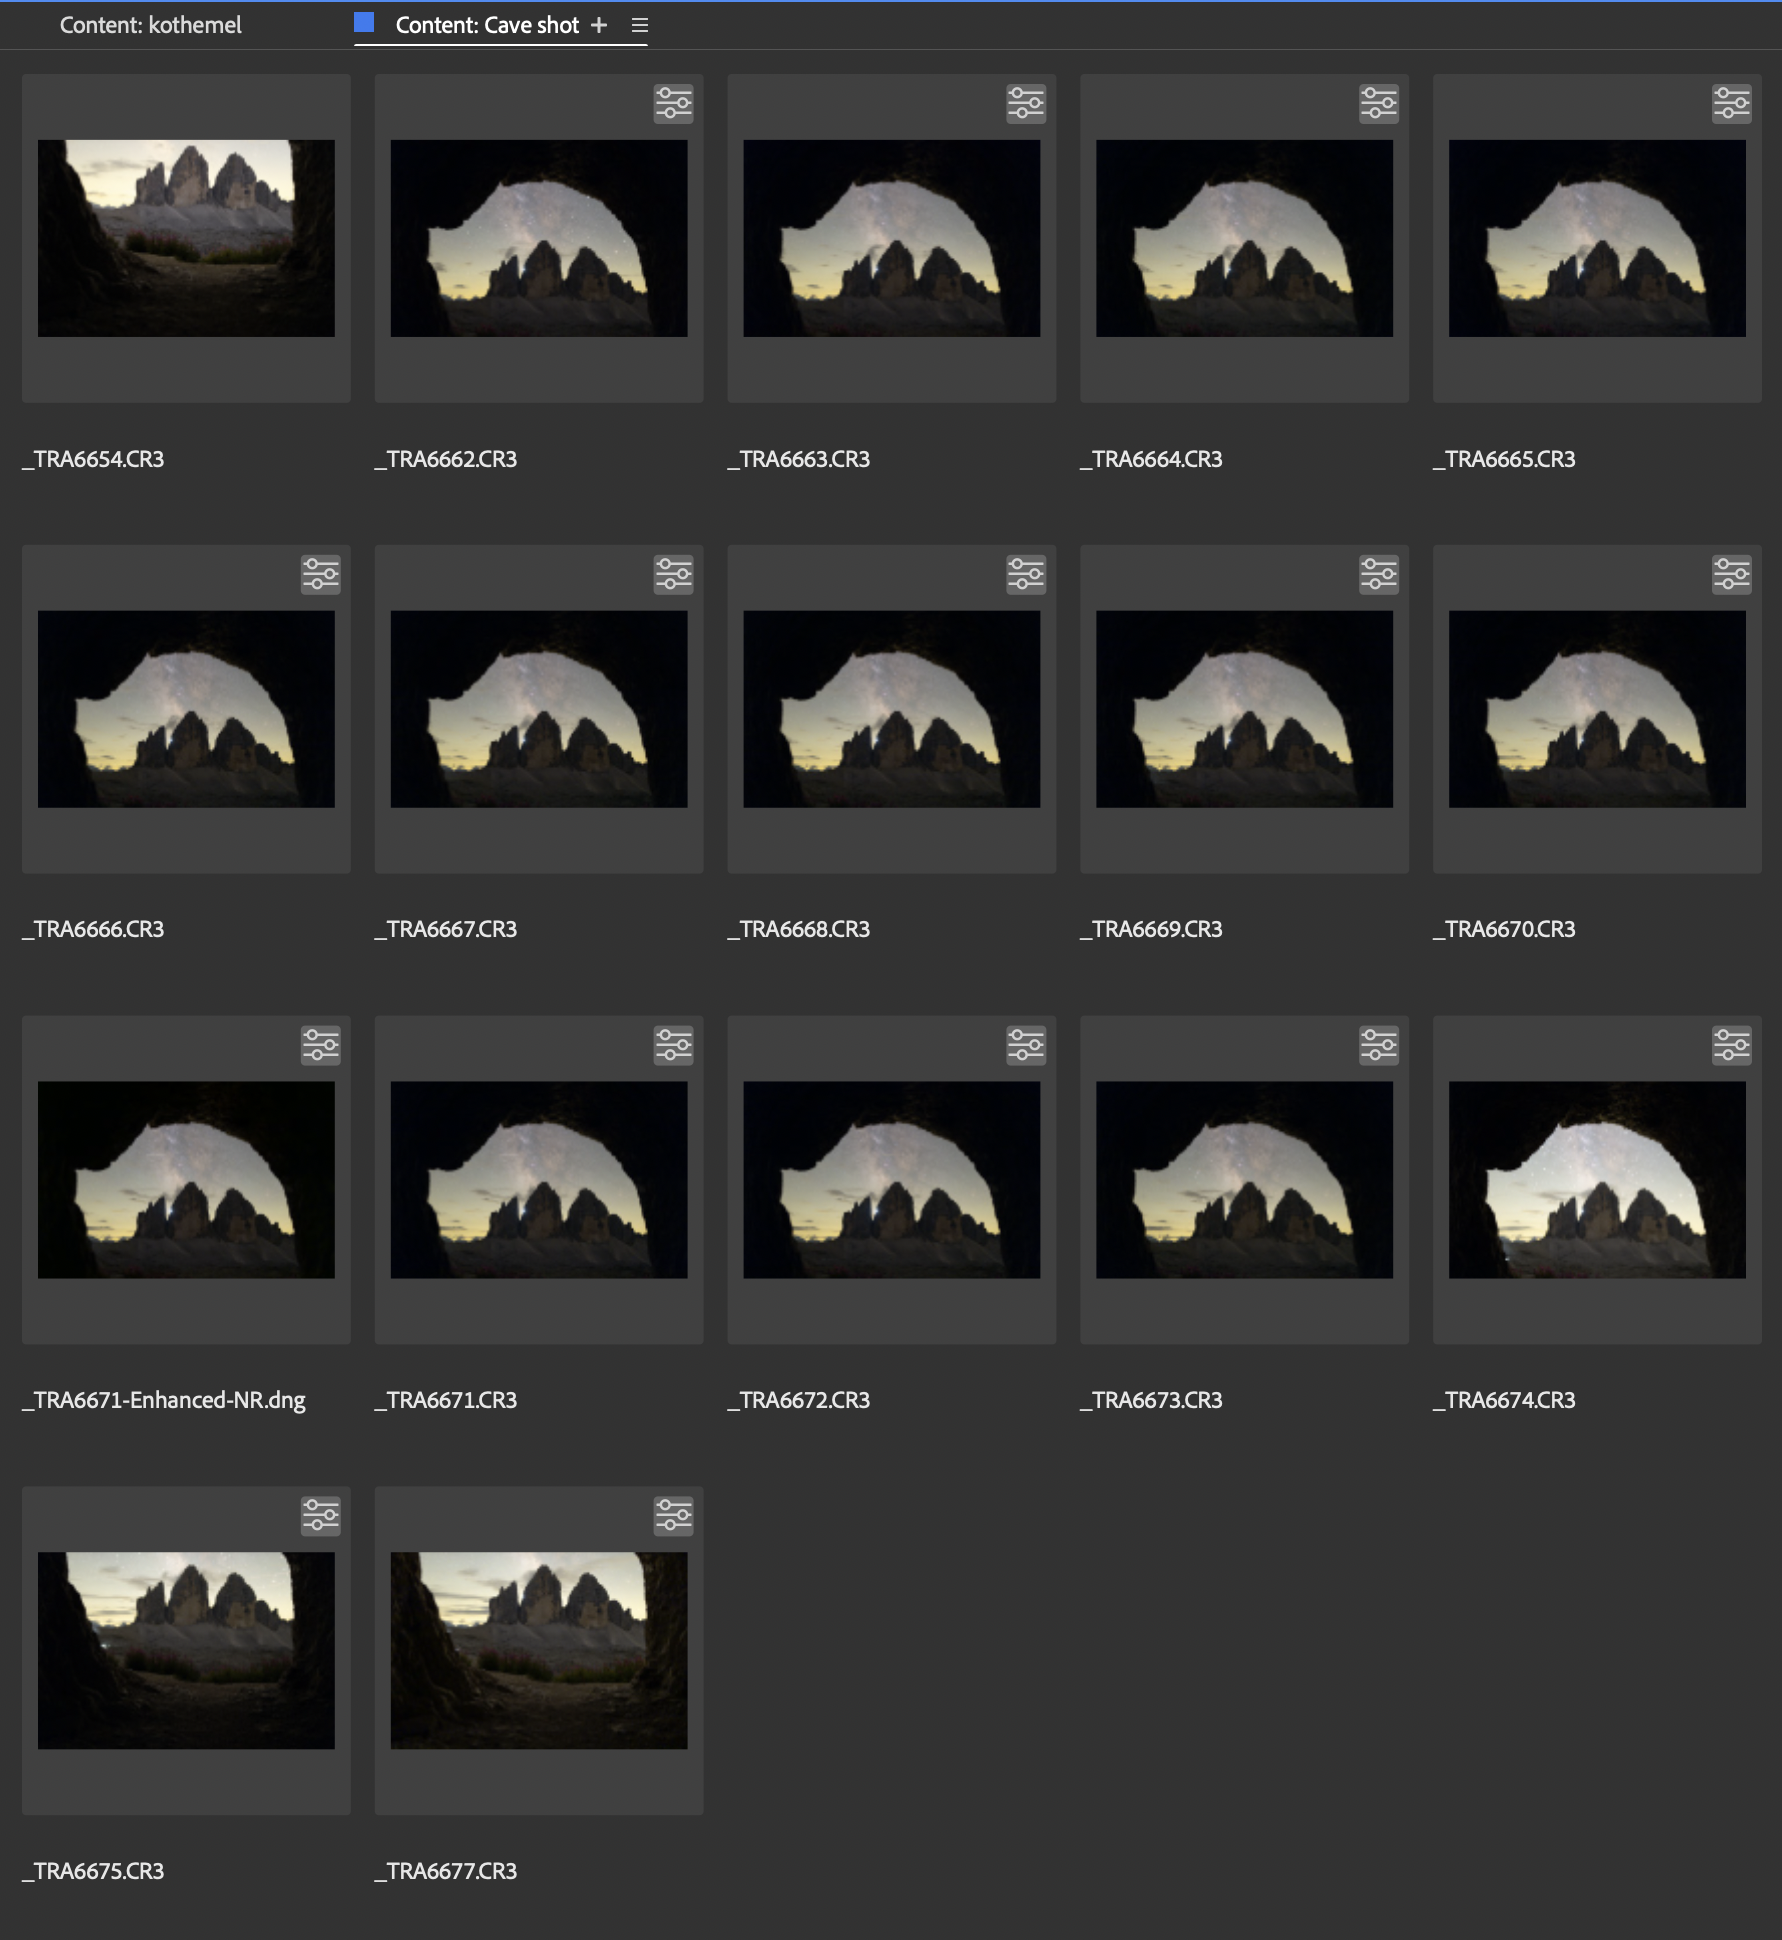Select the _TRA6669.CR3 image thumbnail
Screen dimensions: 1782x1940
(1244, 709)
